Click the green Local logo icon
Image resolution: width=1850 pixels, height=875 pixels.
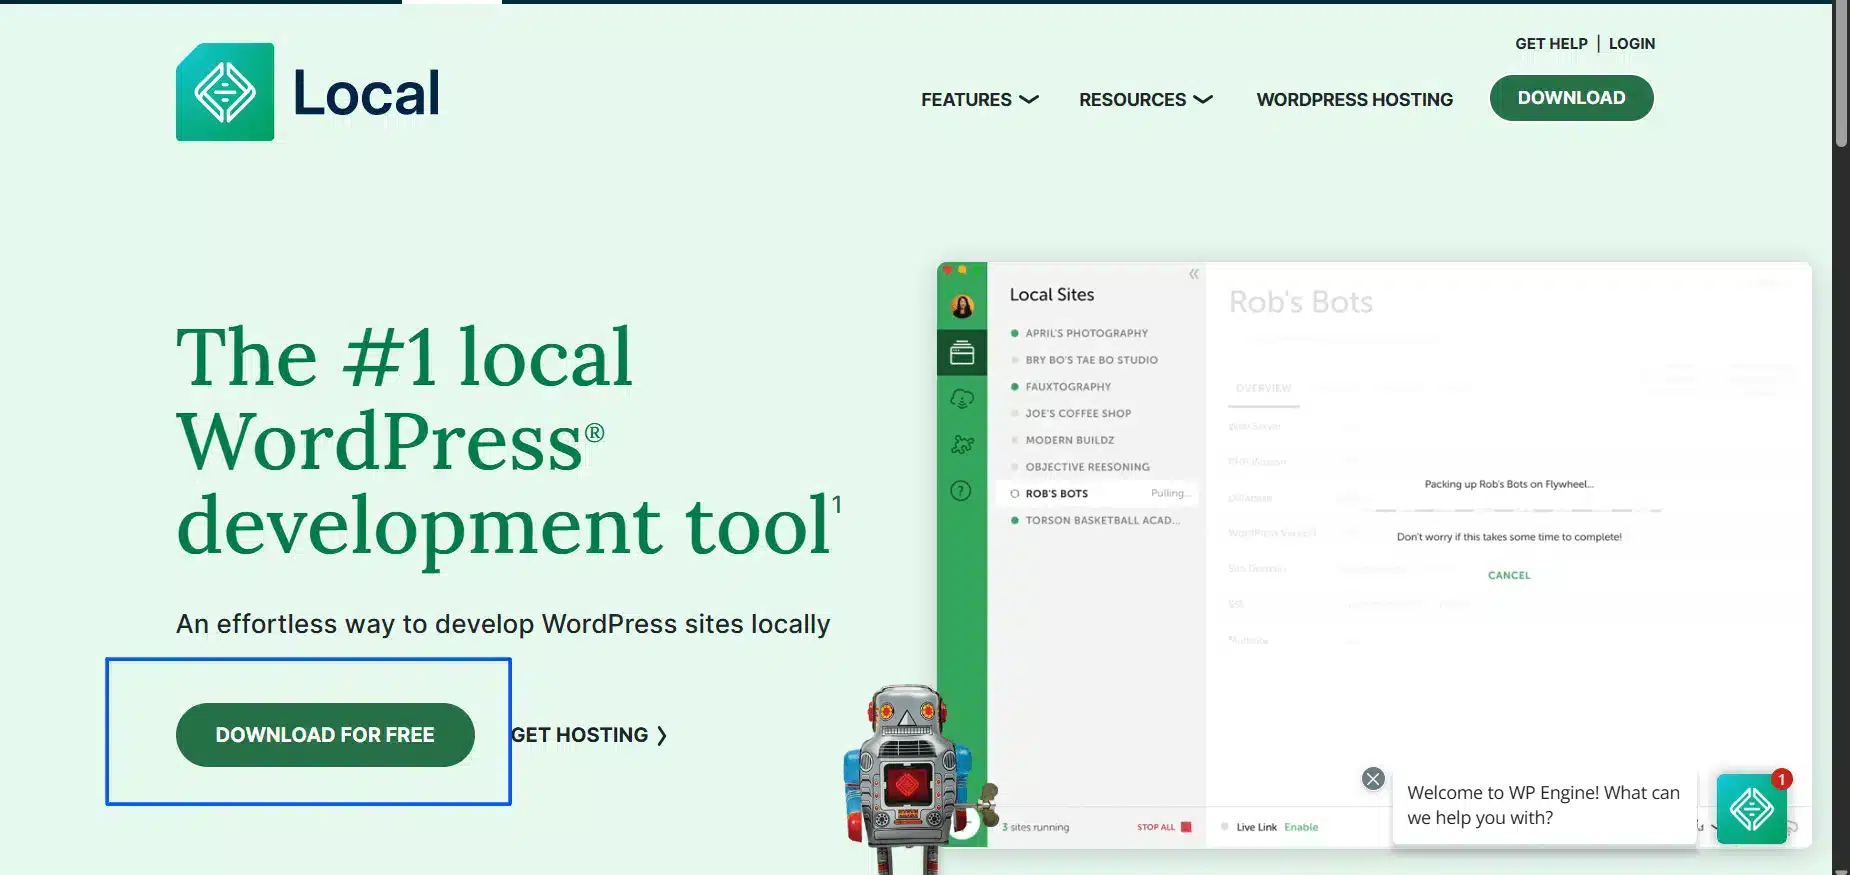(225, 92)
